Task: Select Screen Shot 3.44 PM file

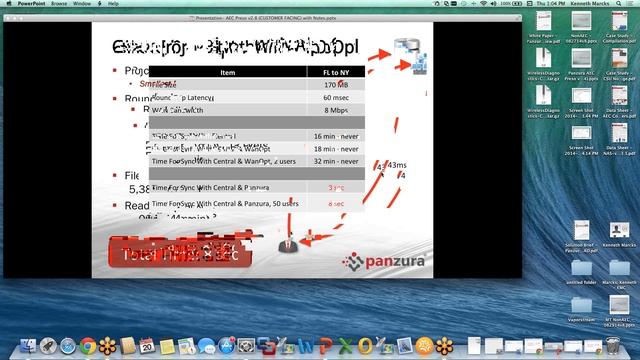Action: click(581, 102)
